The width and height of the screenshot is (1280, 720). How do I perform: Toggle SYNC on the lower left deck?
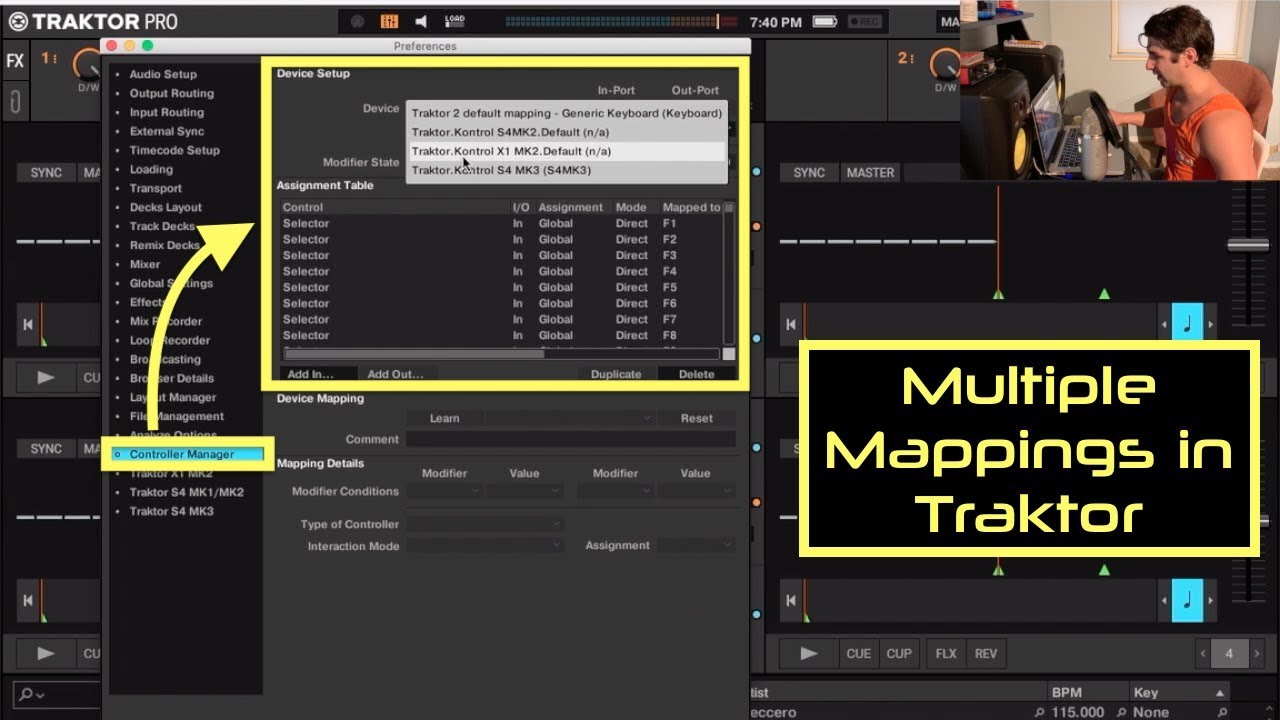46,449
